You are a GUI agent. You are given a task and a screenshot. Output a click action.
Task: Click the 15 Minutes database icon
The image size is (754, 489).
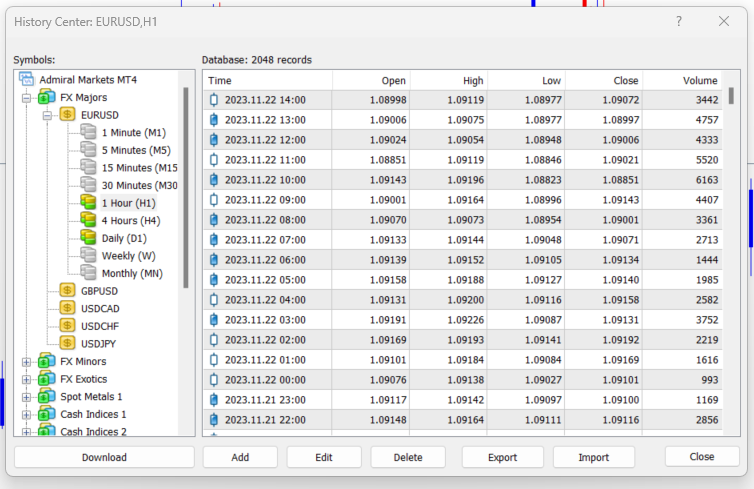[x=88, y=167]
